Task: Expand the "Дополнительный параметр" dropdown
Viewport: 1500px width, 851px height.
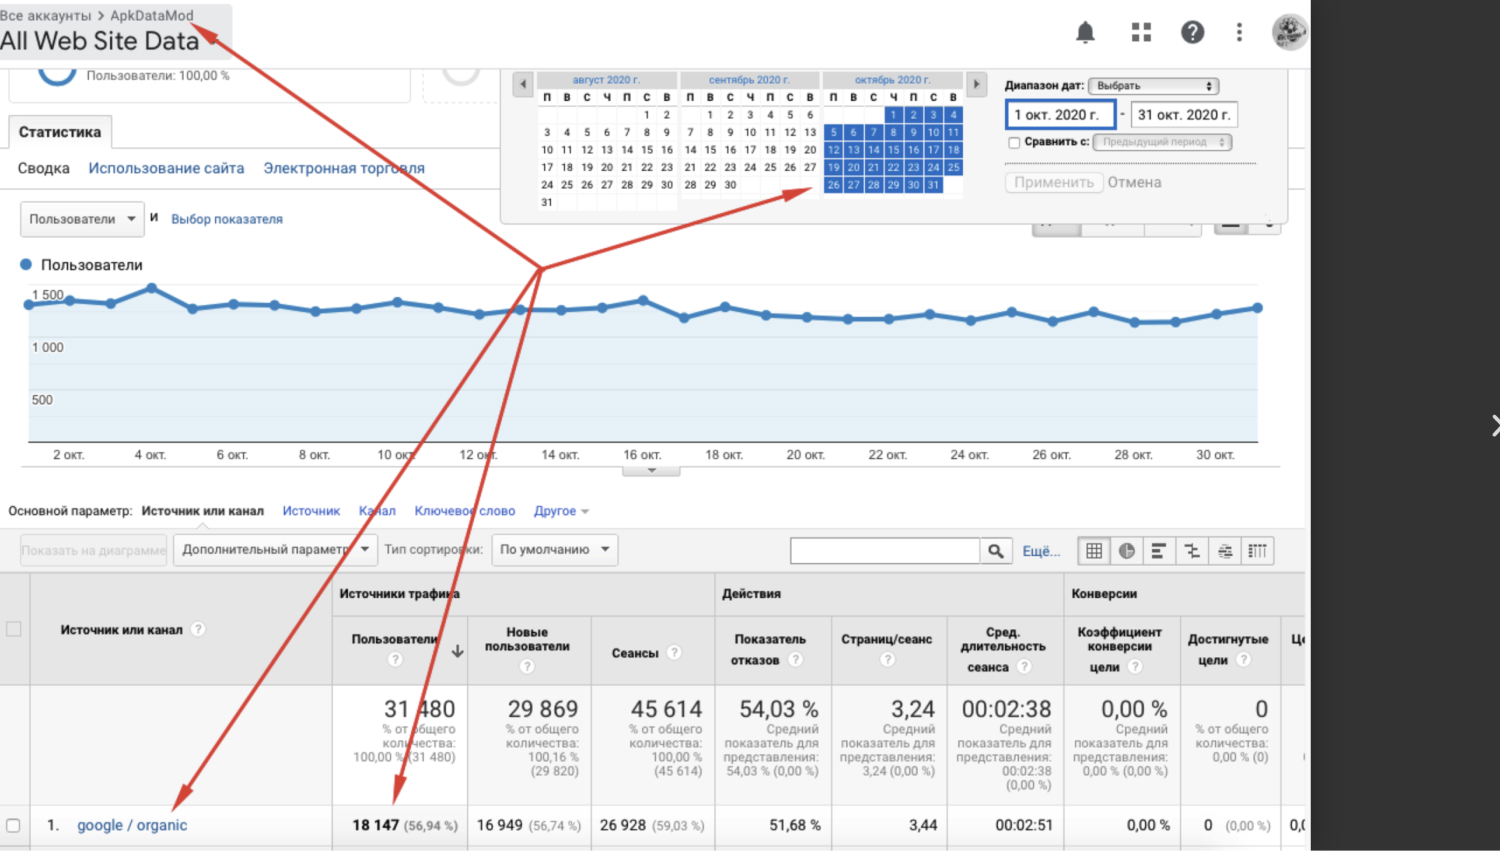Action: coord(275,550)
